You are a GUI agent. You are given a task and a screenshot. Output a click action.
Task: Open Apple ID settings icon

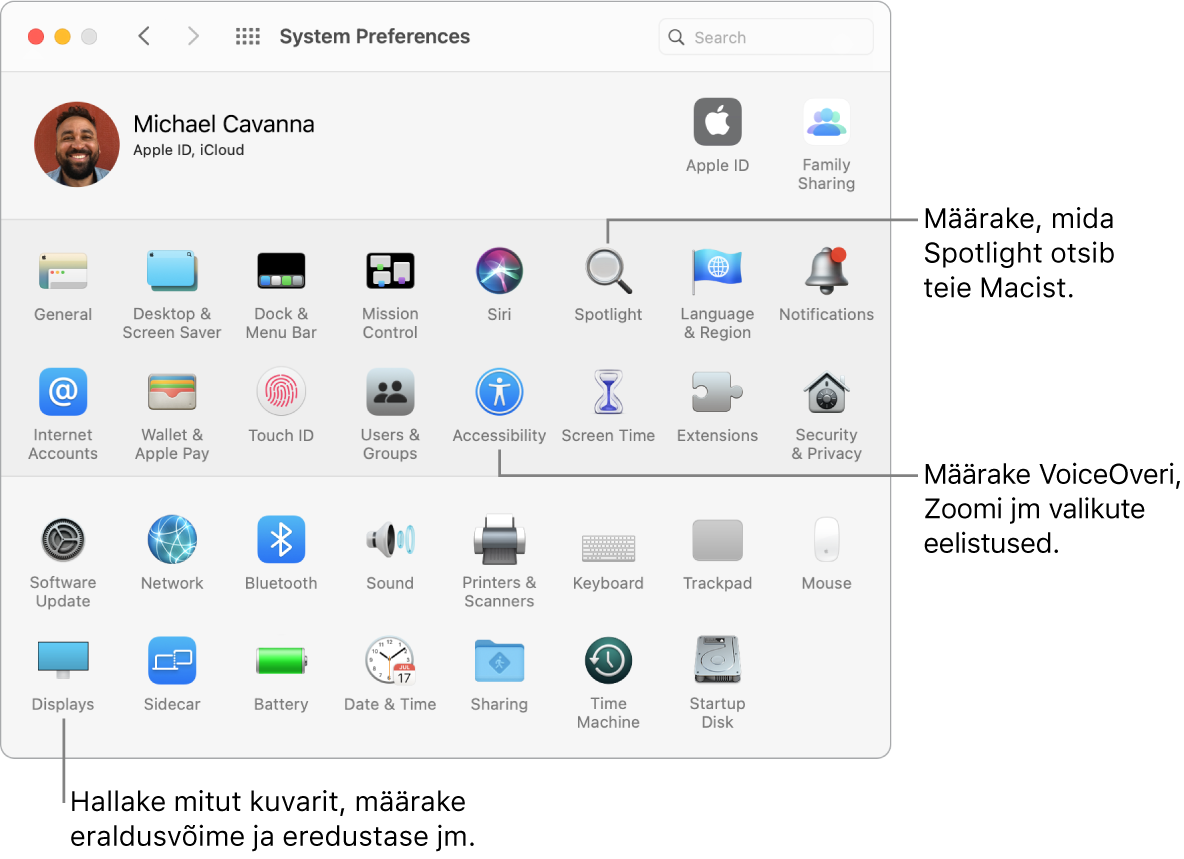[x=717, y=122]
